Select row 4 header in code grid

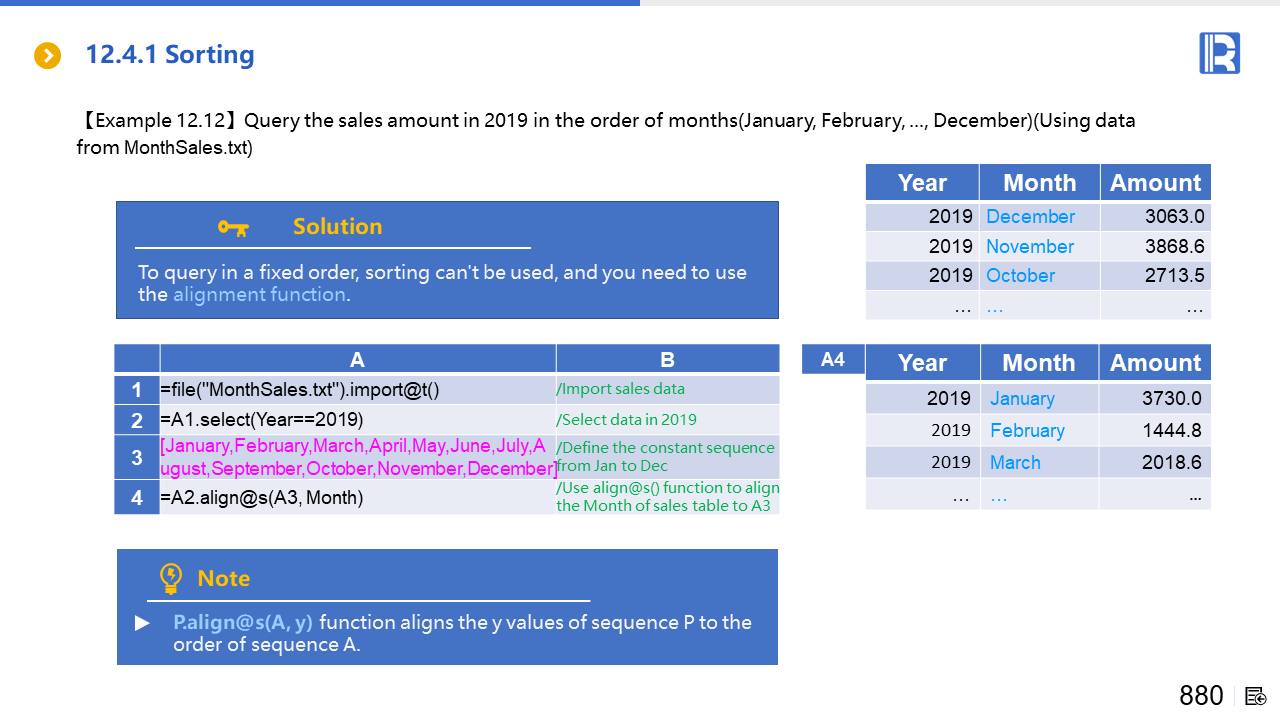137,498
